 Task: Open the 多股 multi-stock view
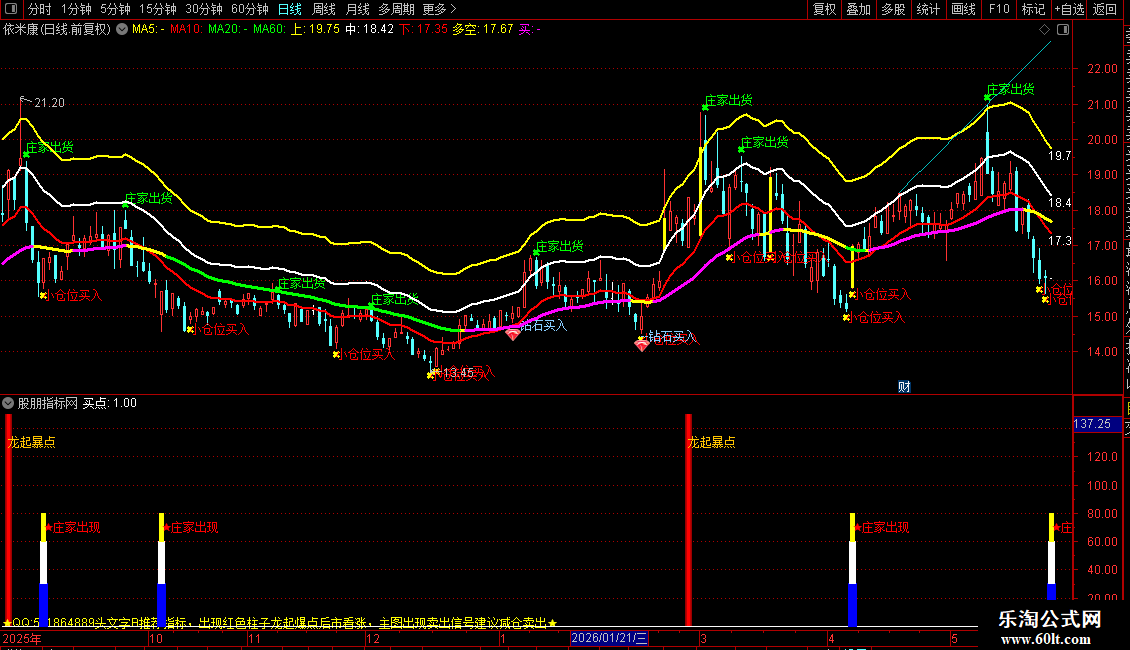point(893,9)
